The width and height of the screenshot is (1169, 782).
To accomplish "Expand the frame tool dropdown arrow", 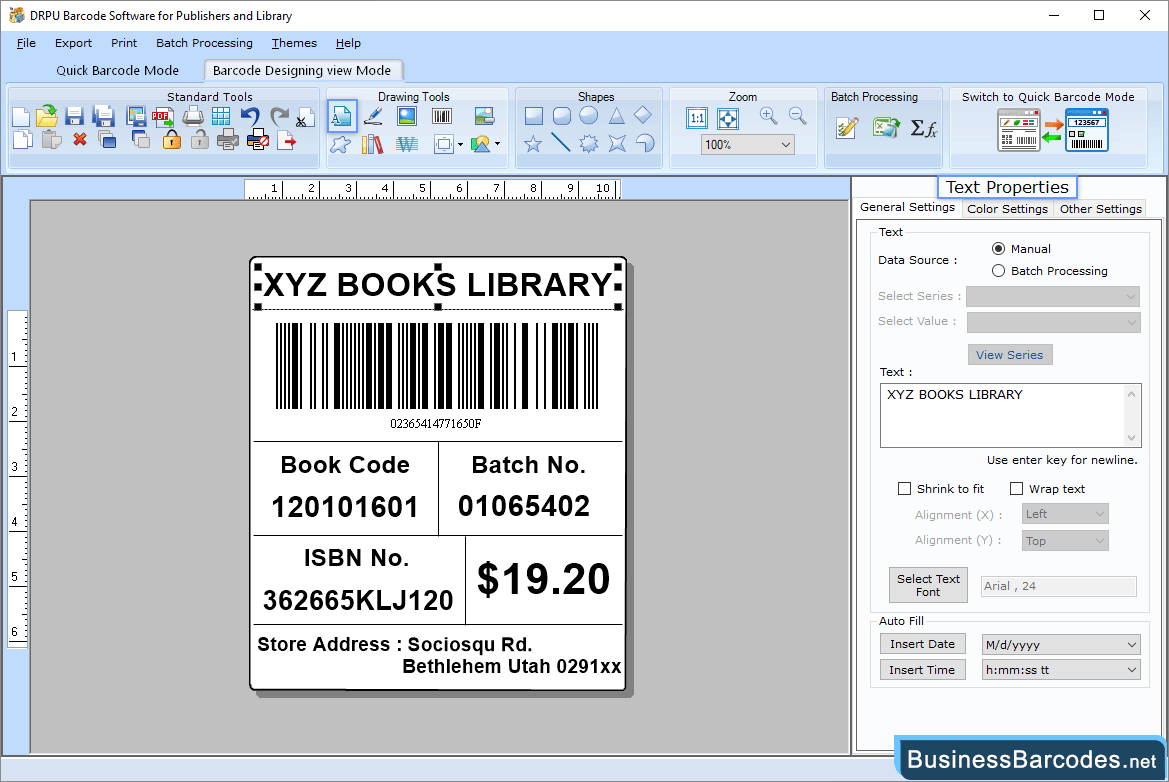I will (460, 145).
